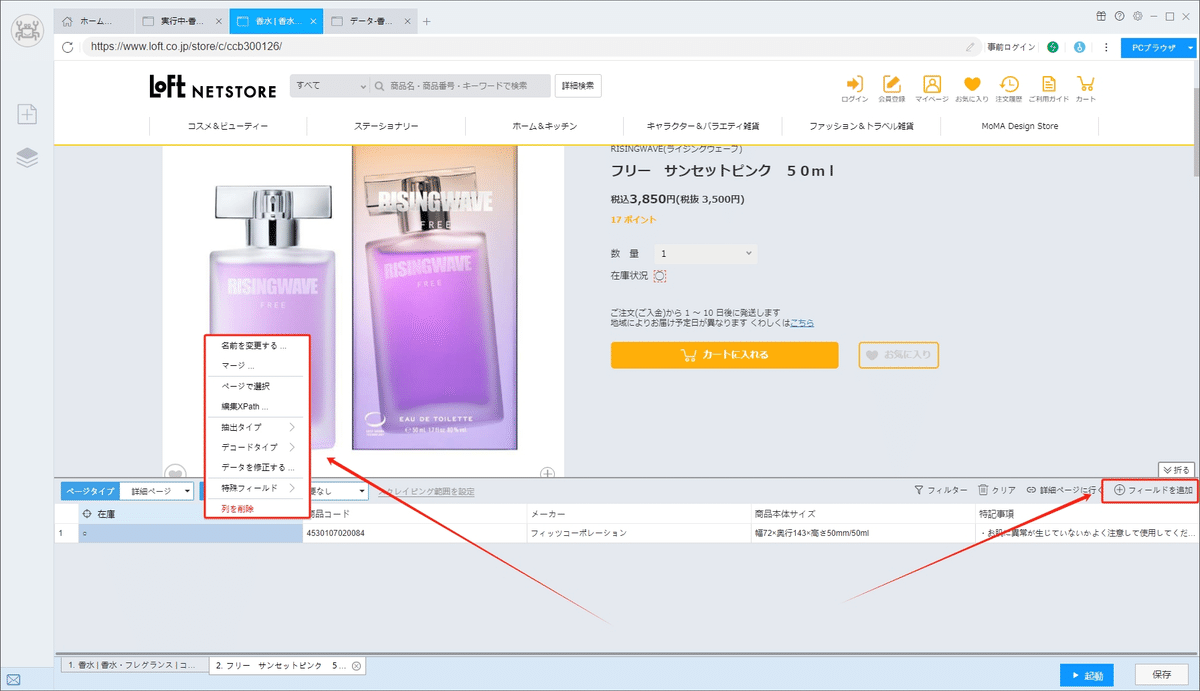Expand 特殊フィールド submenu
The image size is (1200, 691).
[x=257, y=488]
